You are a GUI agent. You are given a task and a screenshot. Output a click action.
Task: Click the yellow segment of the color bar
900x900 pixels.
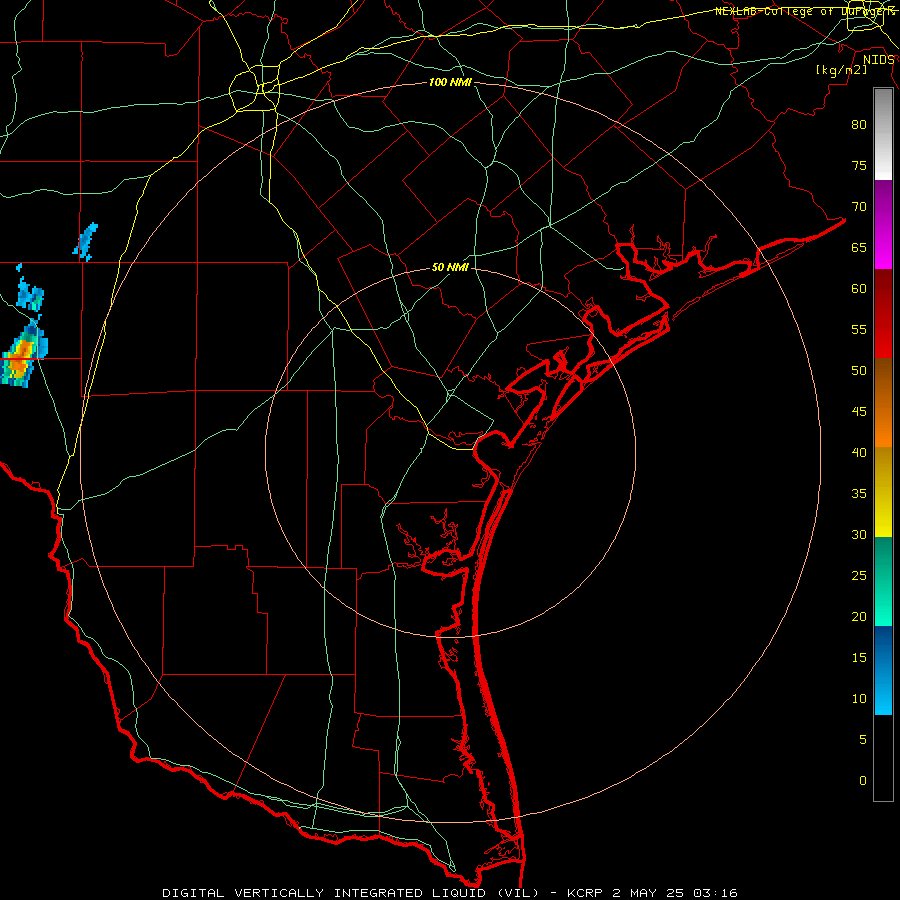click(x=883, y=492)
